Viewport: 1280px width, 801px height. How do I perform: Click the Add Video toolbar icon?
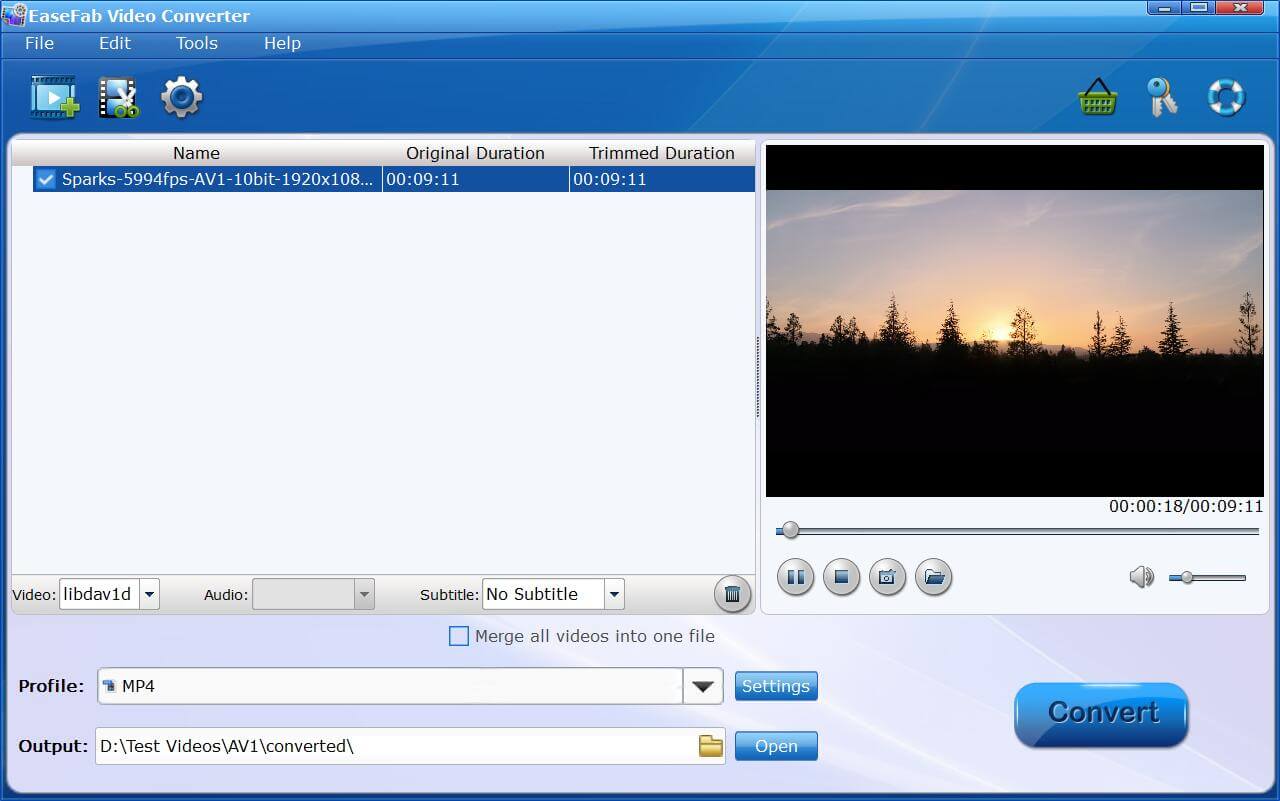point(54,97)
